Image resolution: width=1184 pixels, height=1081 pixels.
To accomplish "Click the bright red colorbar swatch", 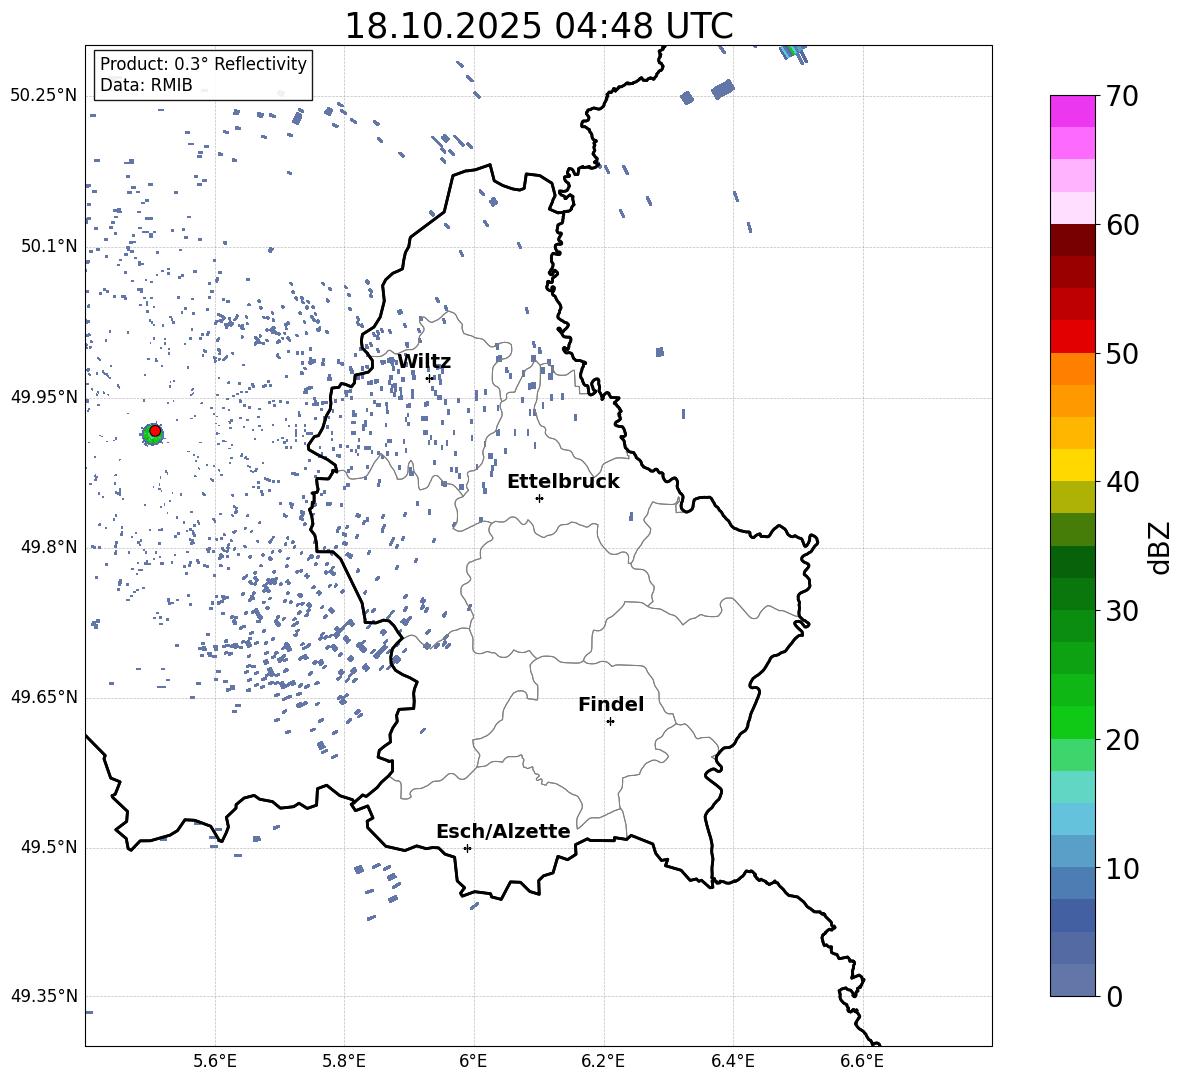I will tap(1073, 337).
